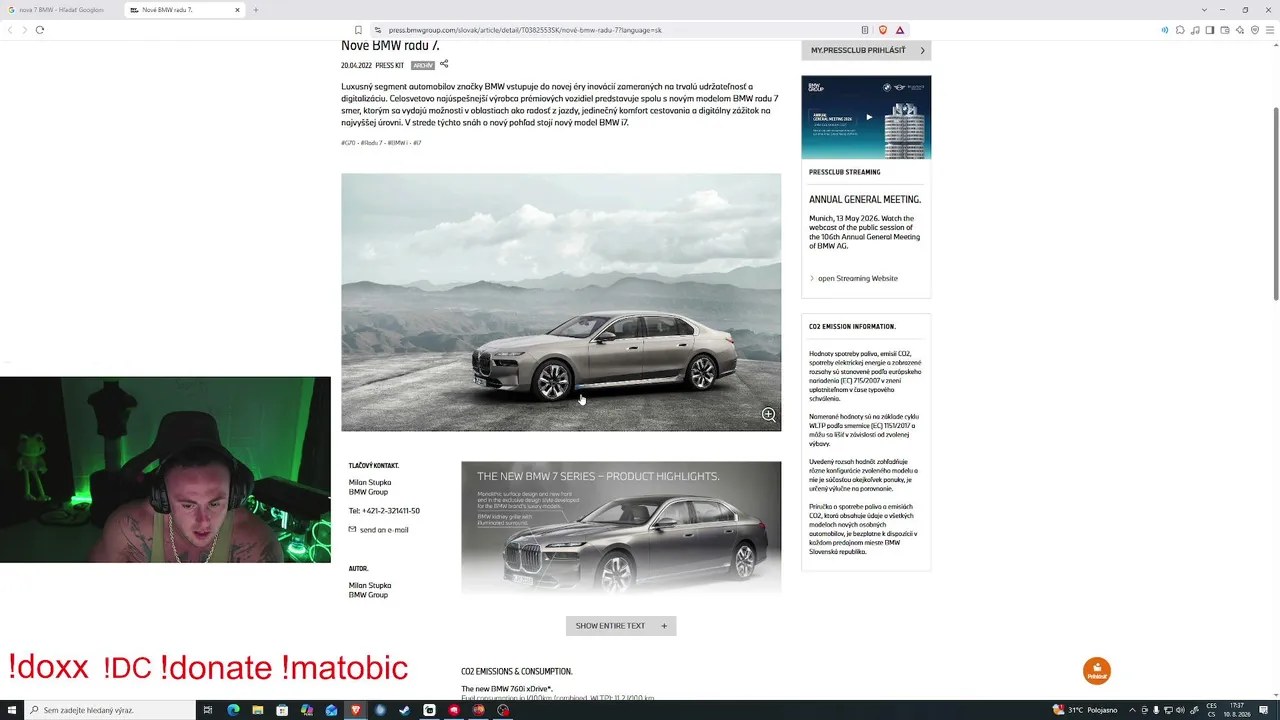Open the Windows Start menu
The height and width of the screenshot is (720, 1280).
tap(11, 710)
